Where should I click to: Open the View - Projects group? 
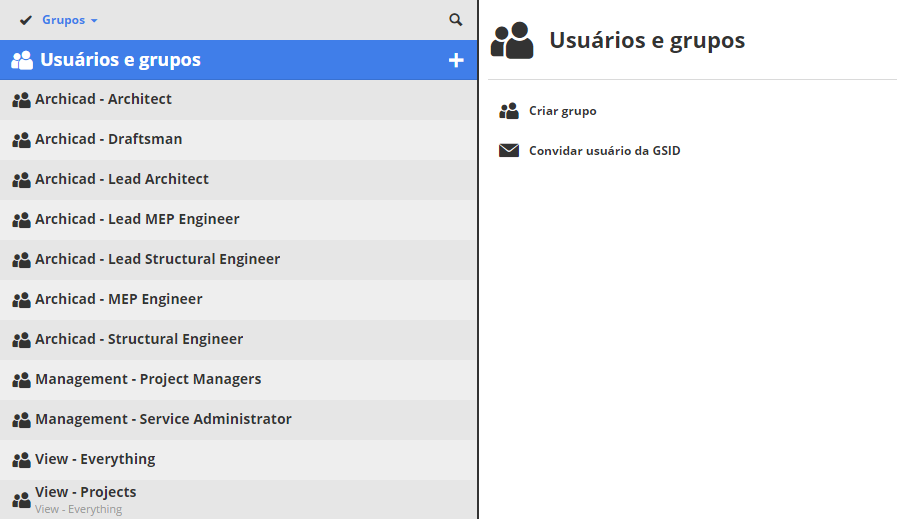tap(86, 493)
